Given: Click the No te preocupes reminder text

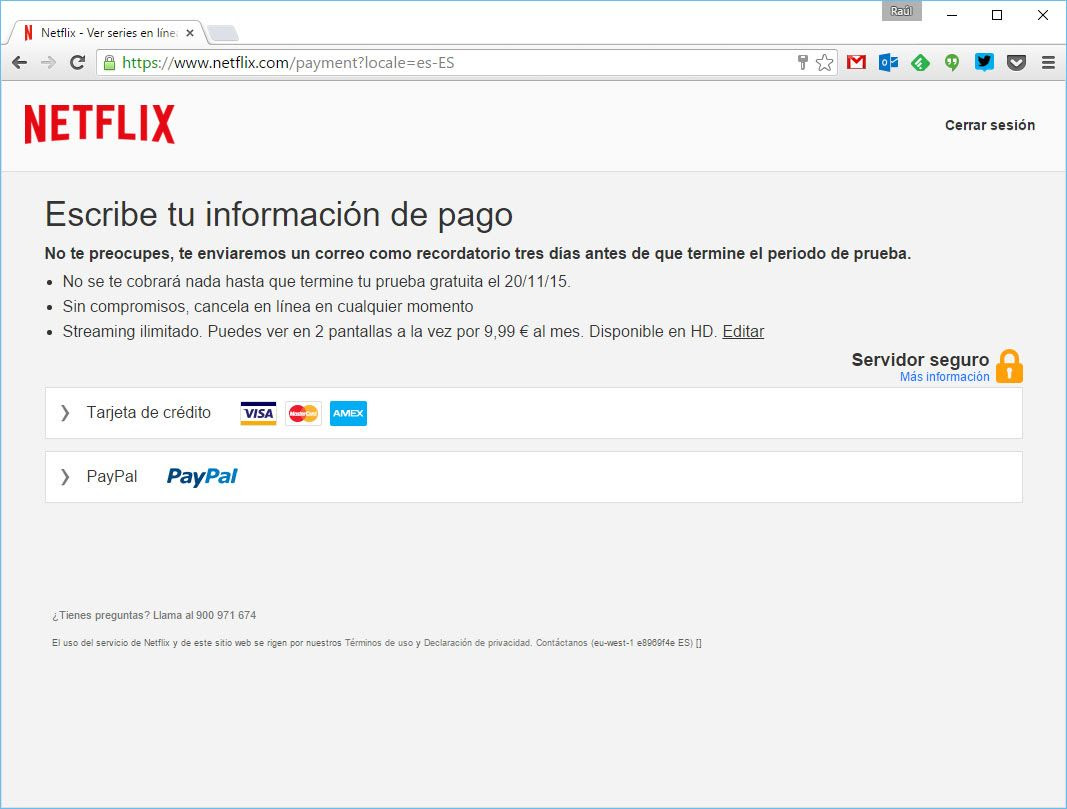Looking at the screenshot, I should coord(478,253).
